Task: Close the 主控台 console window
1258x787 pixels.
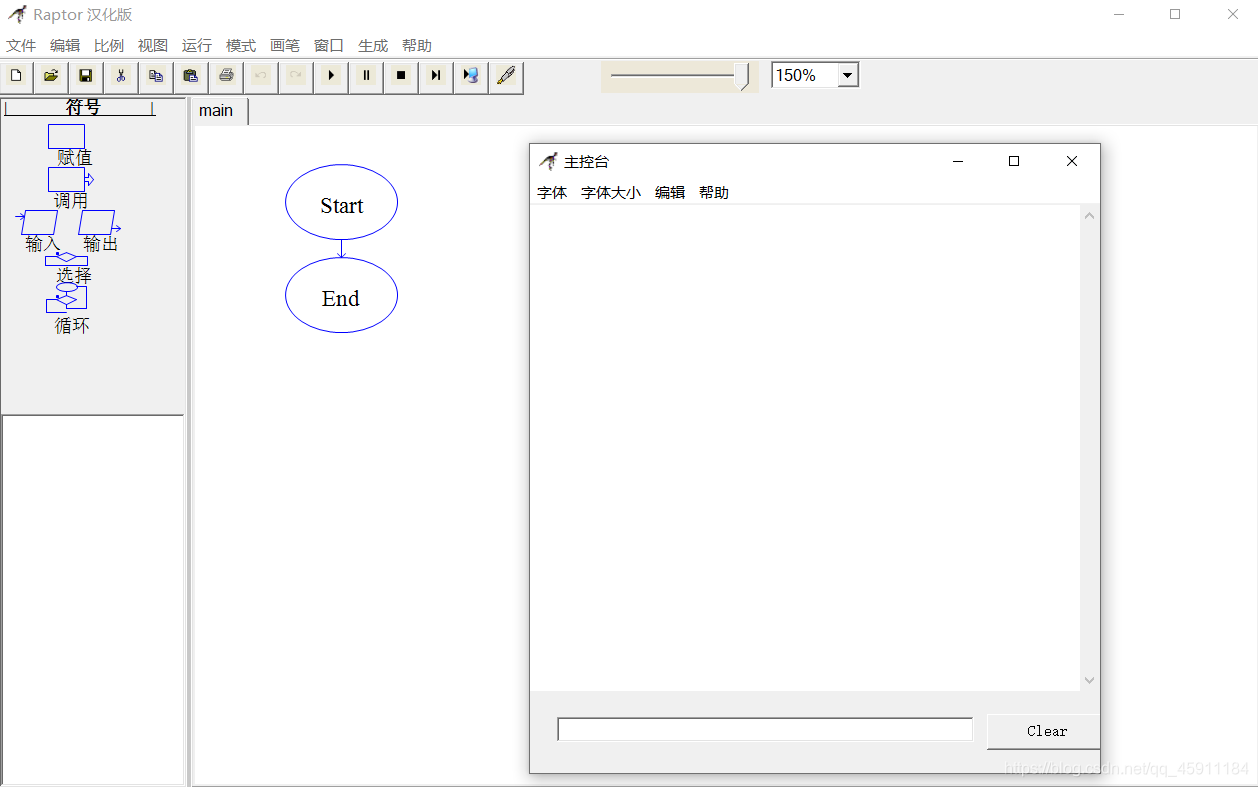Action: coord(1072,161)
